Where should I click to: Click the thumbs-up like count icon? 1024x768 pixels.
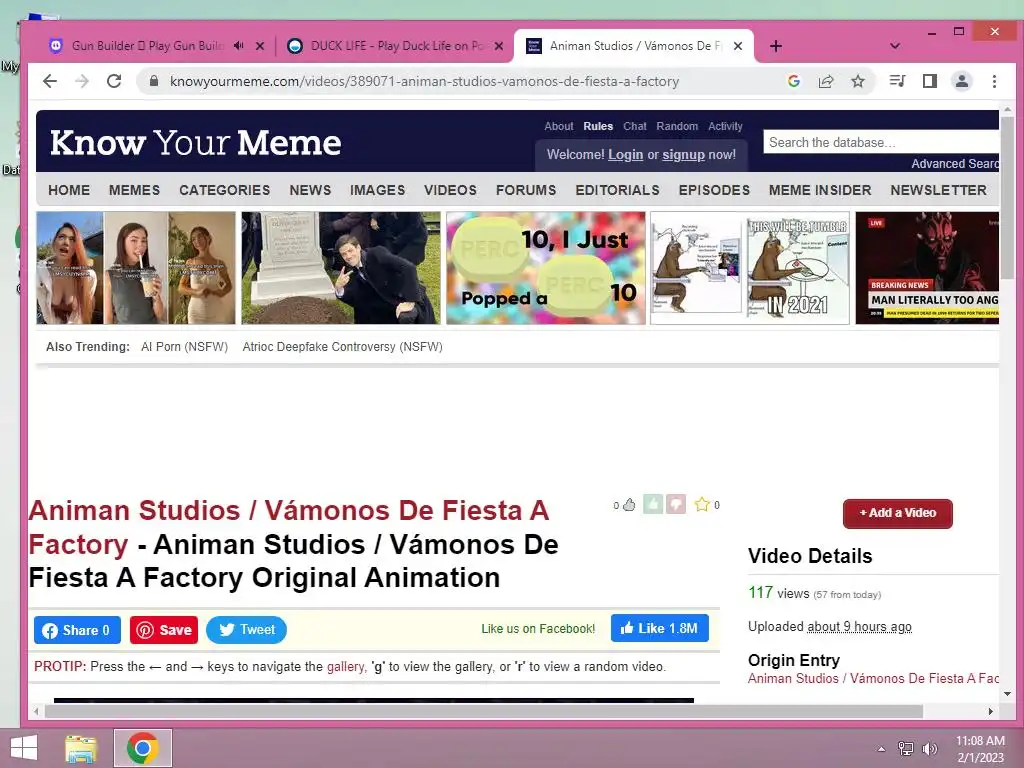click(629, 505)
